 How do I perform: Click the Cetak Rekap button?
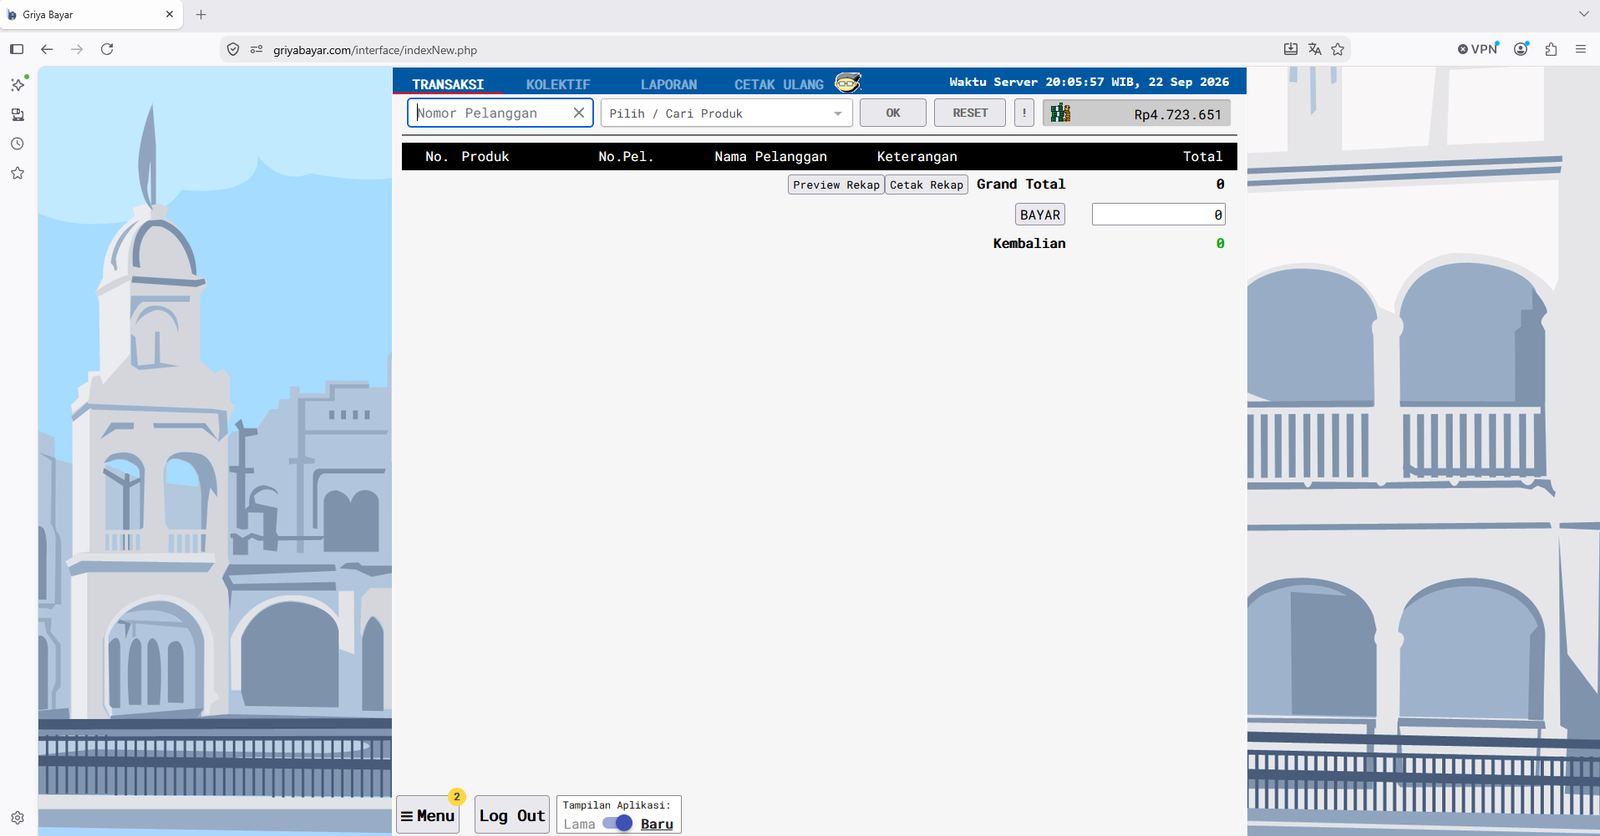point(926,185)
